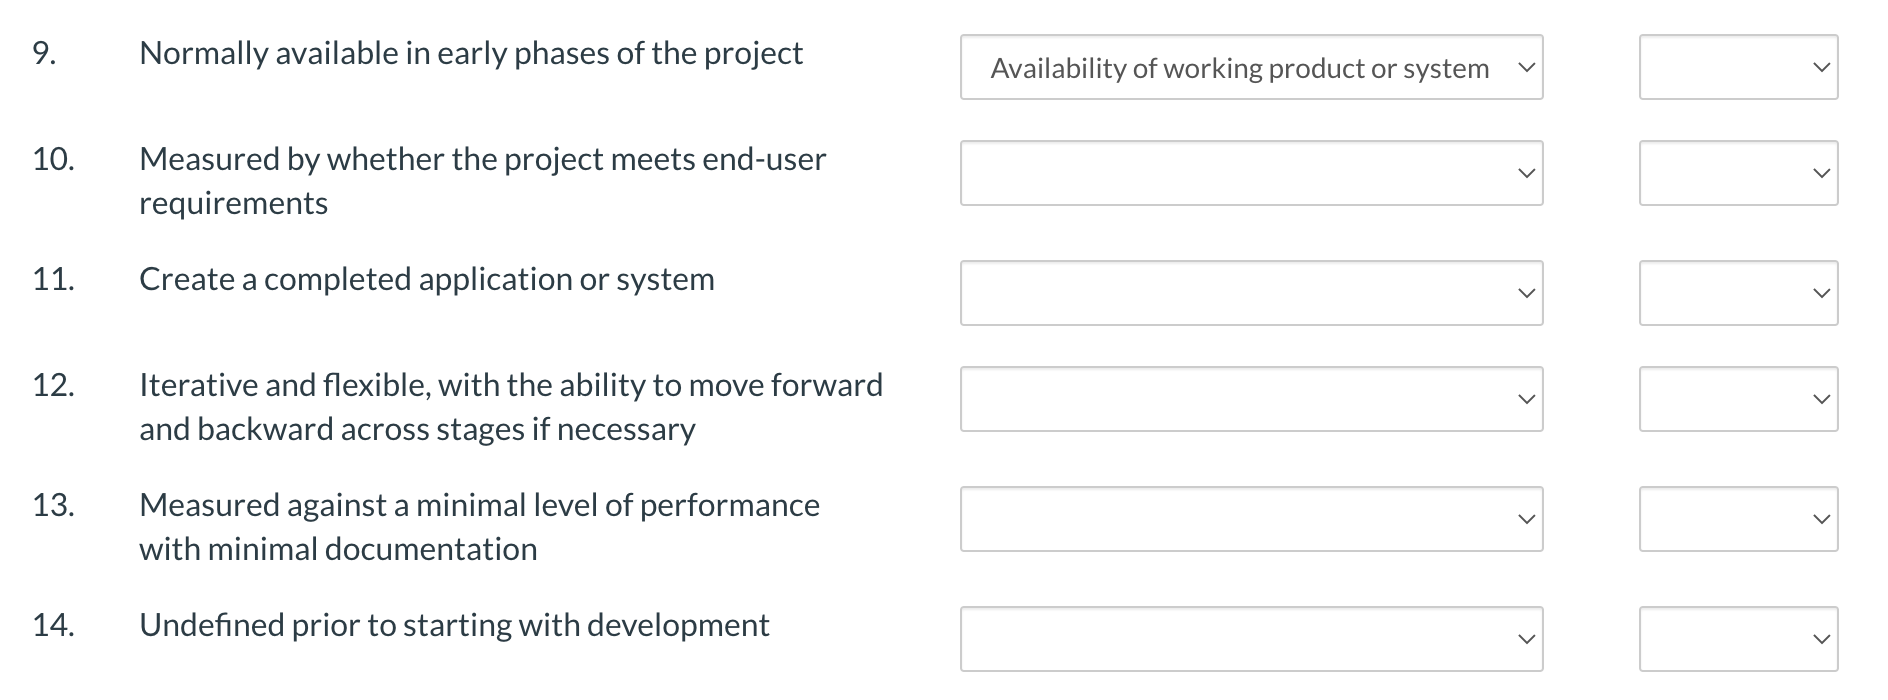Open the answer dropdown for question 13

click(x=1250, y=518)
